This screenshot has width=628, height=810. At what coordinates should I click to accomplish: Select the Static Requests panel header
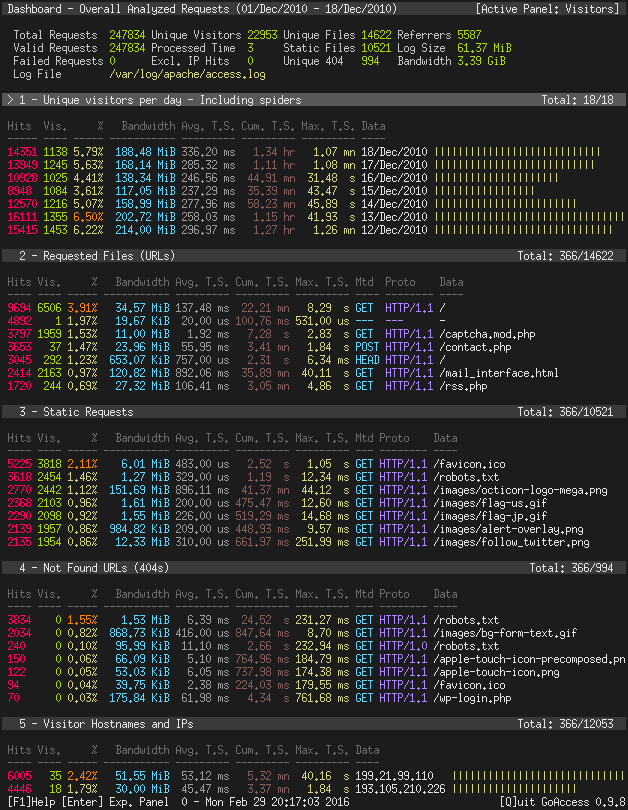[x=314, y=412]
